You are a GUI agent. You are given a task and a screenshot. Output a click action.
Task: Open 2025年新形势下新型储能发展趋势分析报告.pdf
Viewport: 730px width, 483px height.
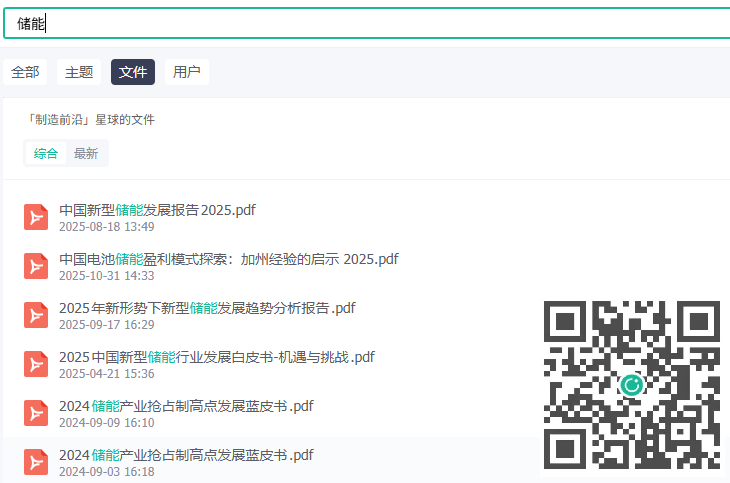click(x=207, y=308)
